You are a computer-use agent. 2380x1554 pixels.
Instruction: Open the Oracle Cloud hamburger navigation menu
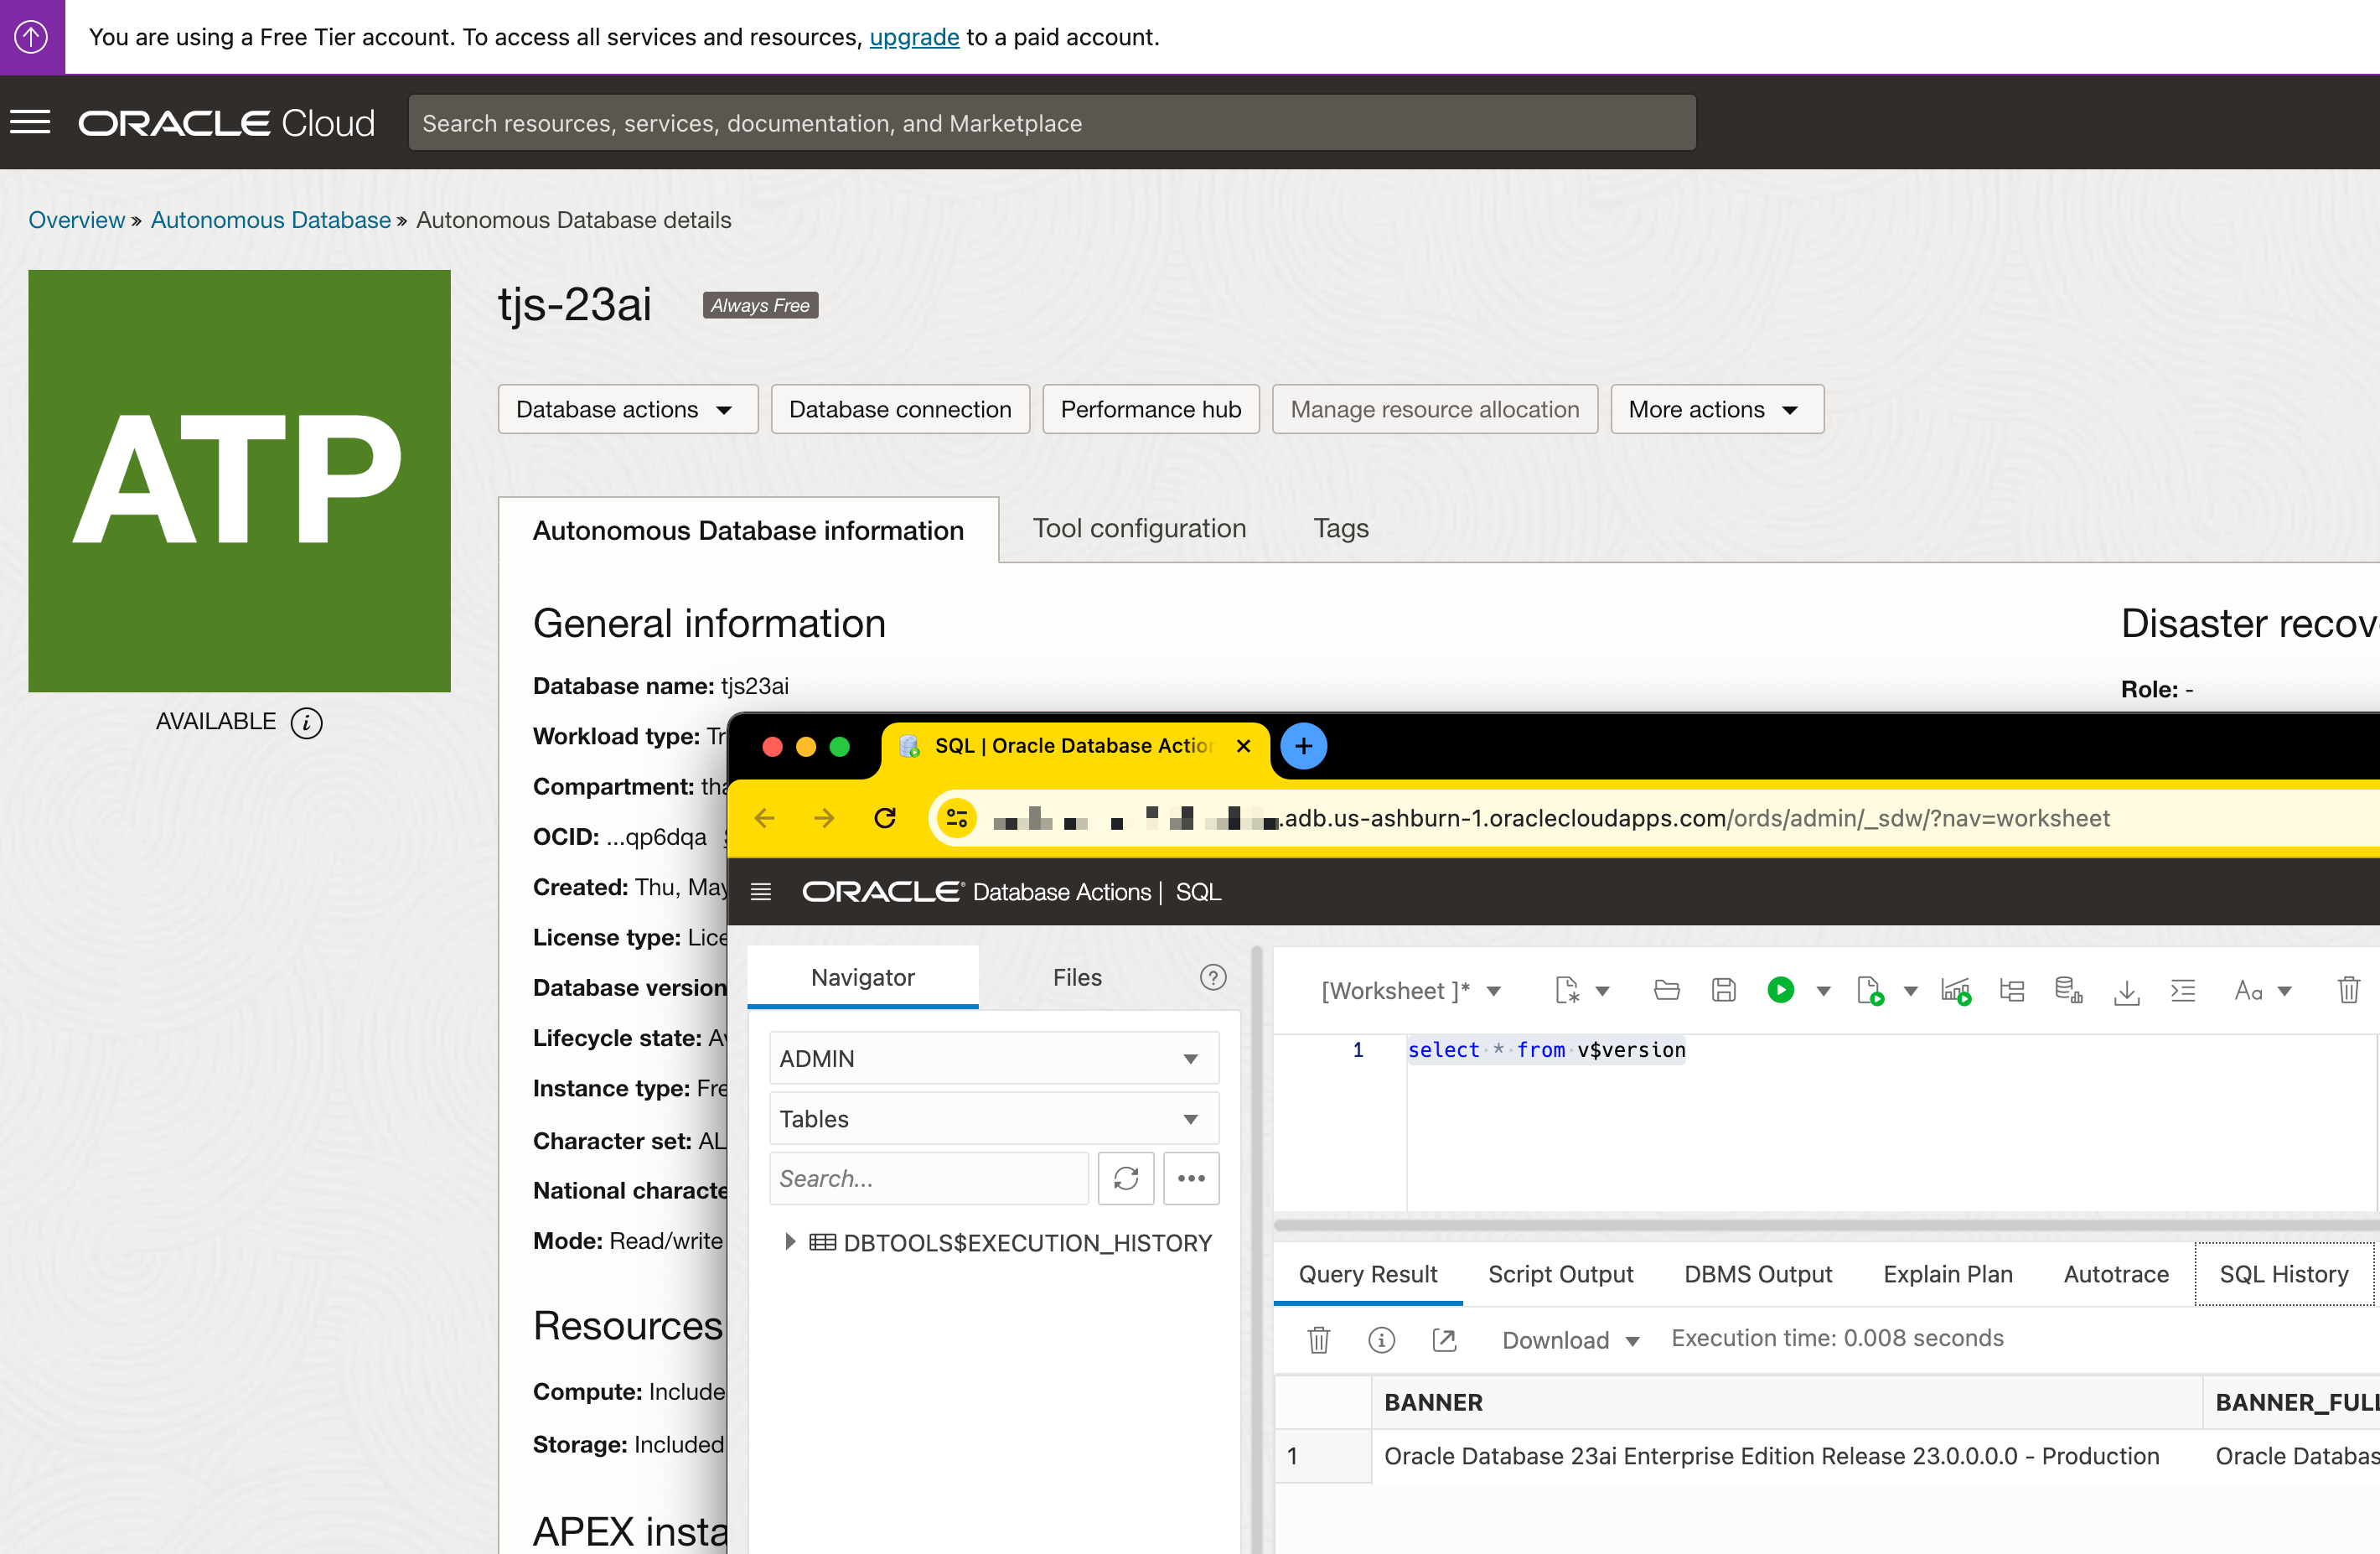coord(30,123)
